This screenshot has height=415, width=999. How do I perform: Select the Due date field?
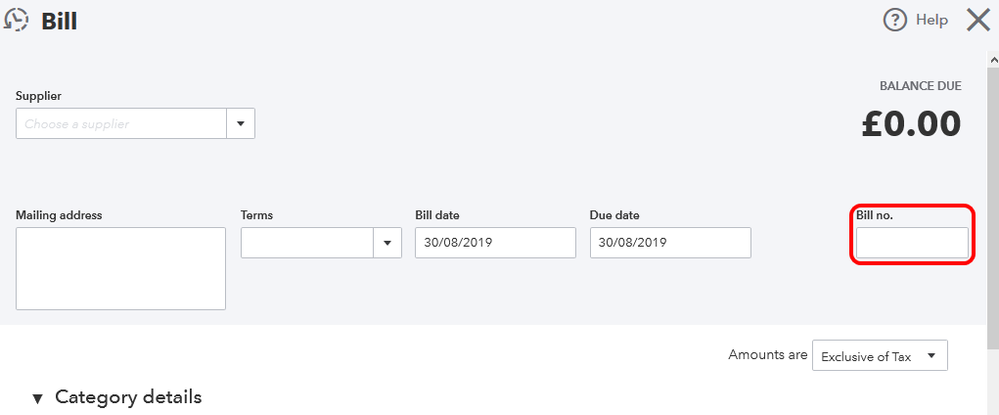[x=670, y=243]
